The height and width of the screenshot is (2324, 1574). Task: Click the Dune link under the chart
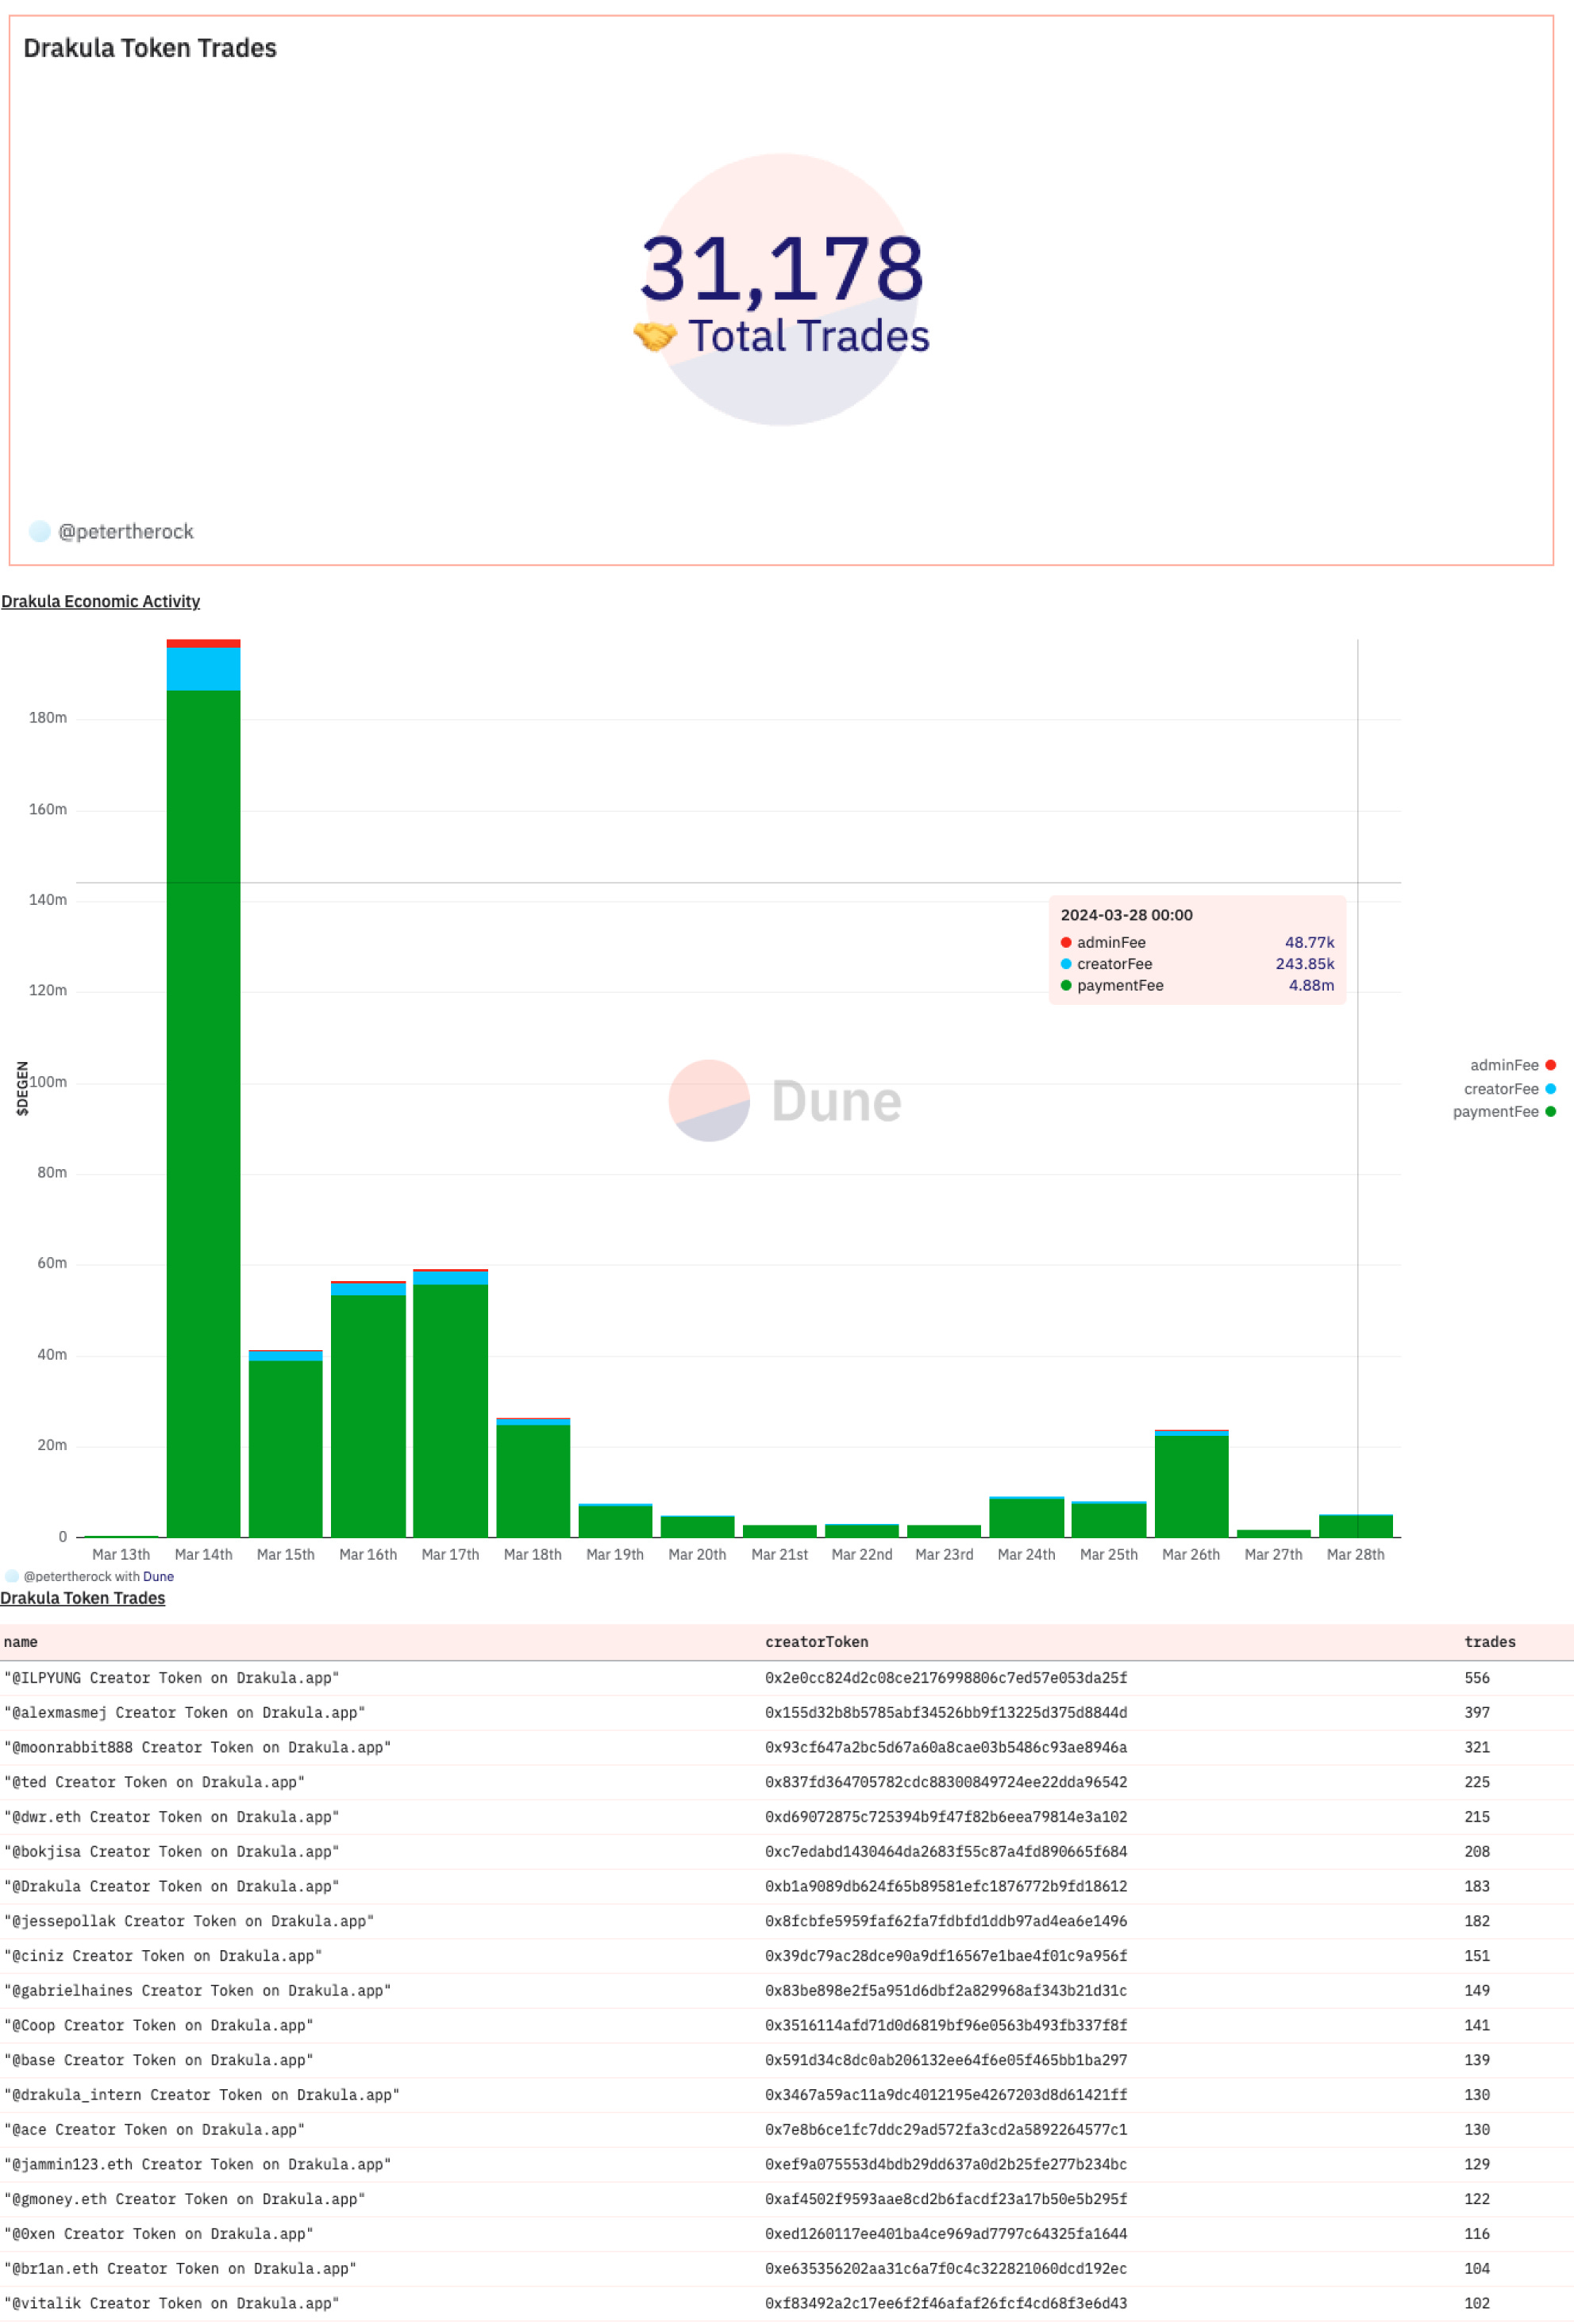[158, 1576]
